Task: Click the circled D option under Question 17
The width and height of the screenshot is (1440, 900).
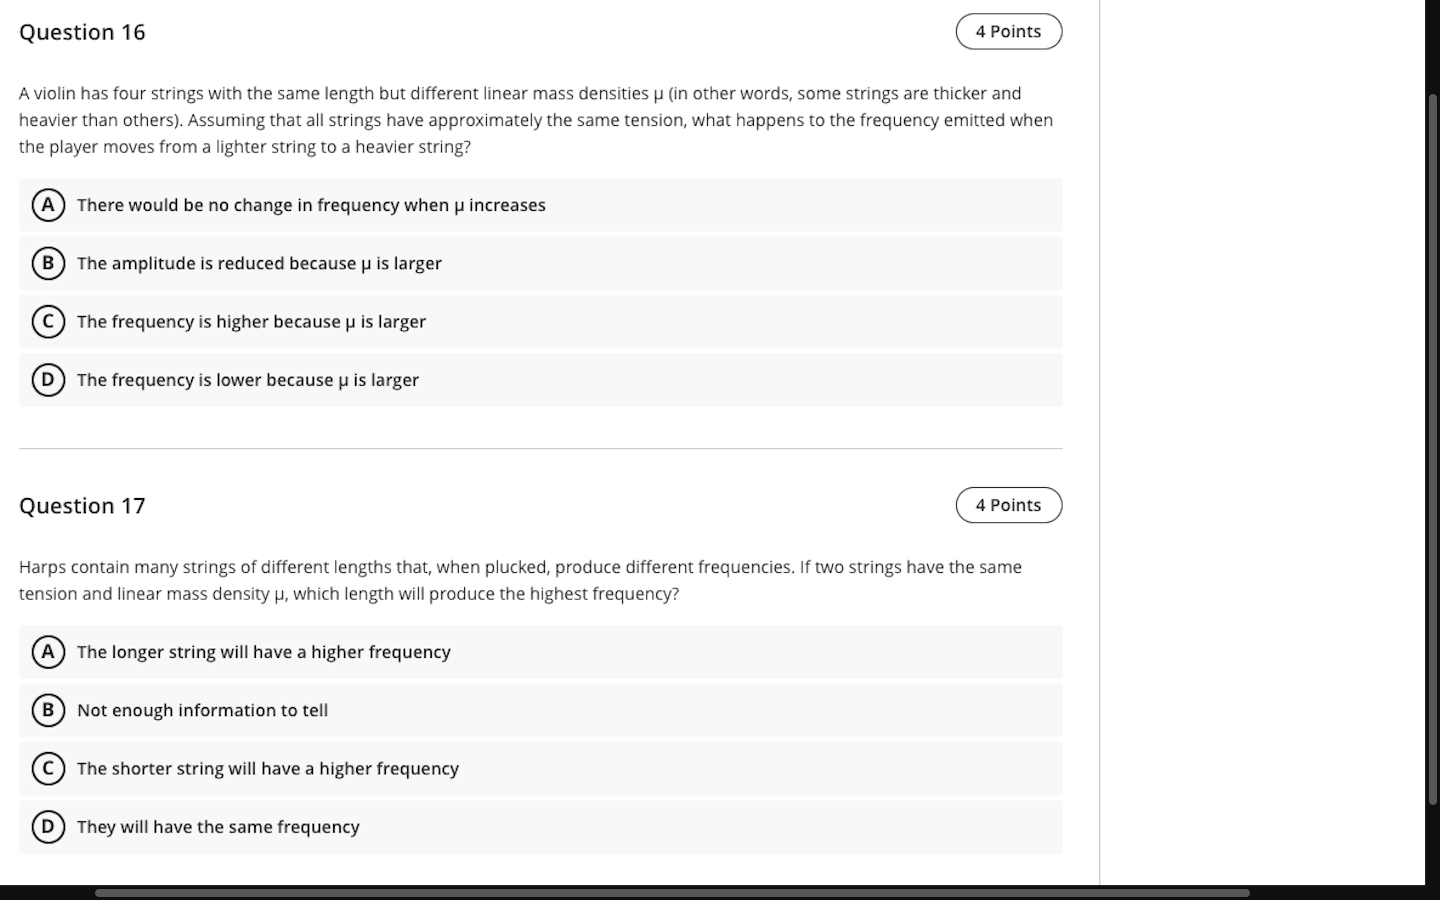Action: [49, 826]
